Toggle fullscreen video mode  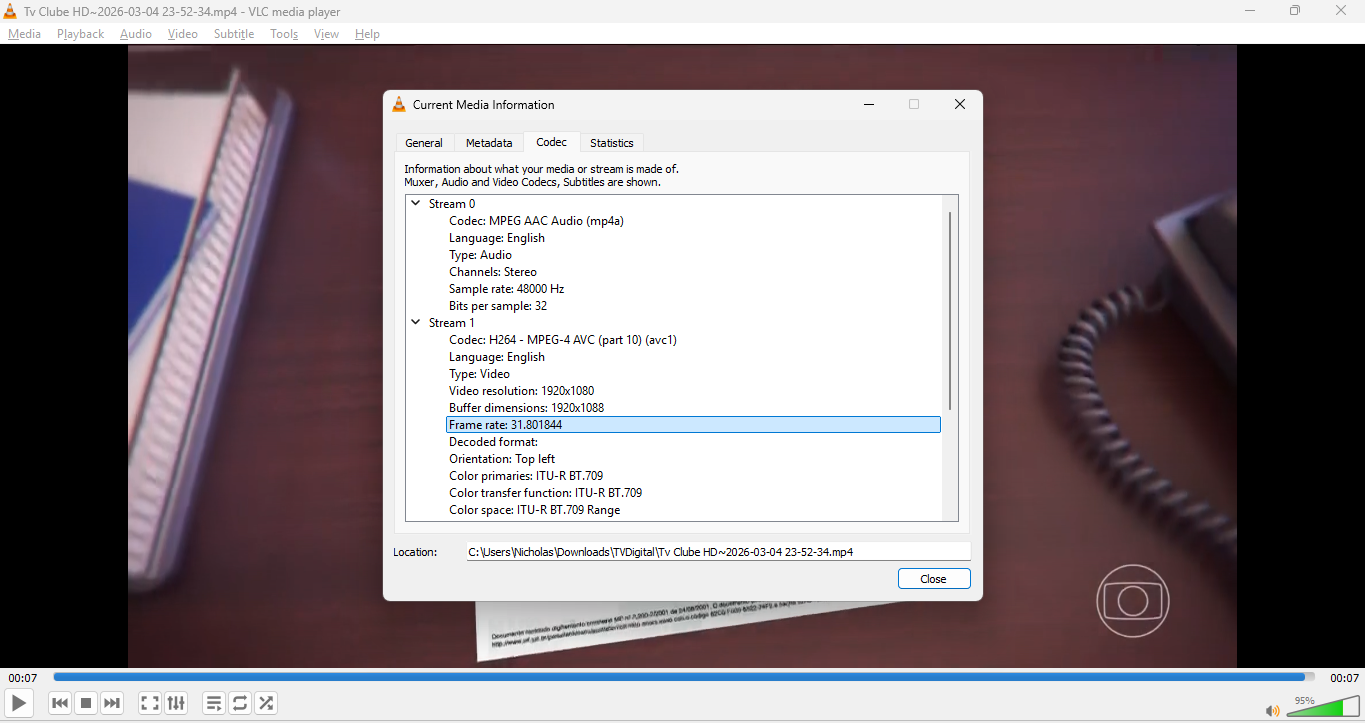click(150, 703)
